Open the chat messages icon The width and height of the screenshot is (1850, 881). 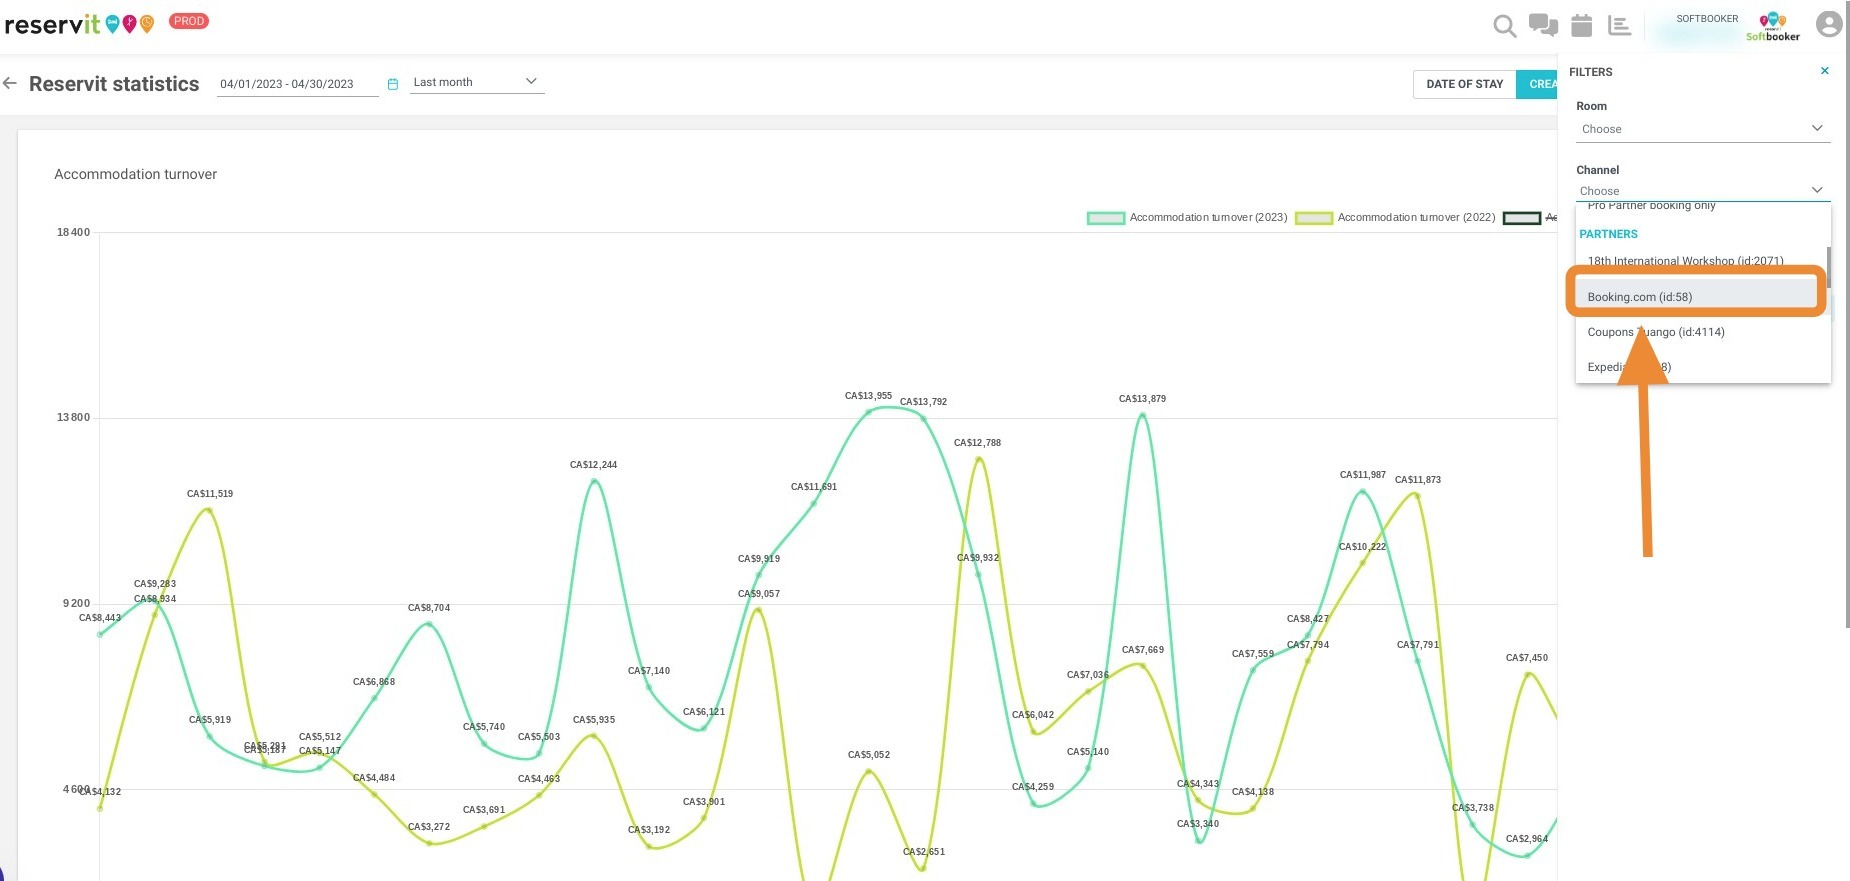[1543, 25]
